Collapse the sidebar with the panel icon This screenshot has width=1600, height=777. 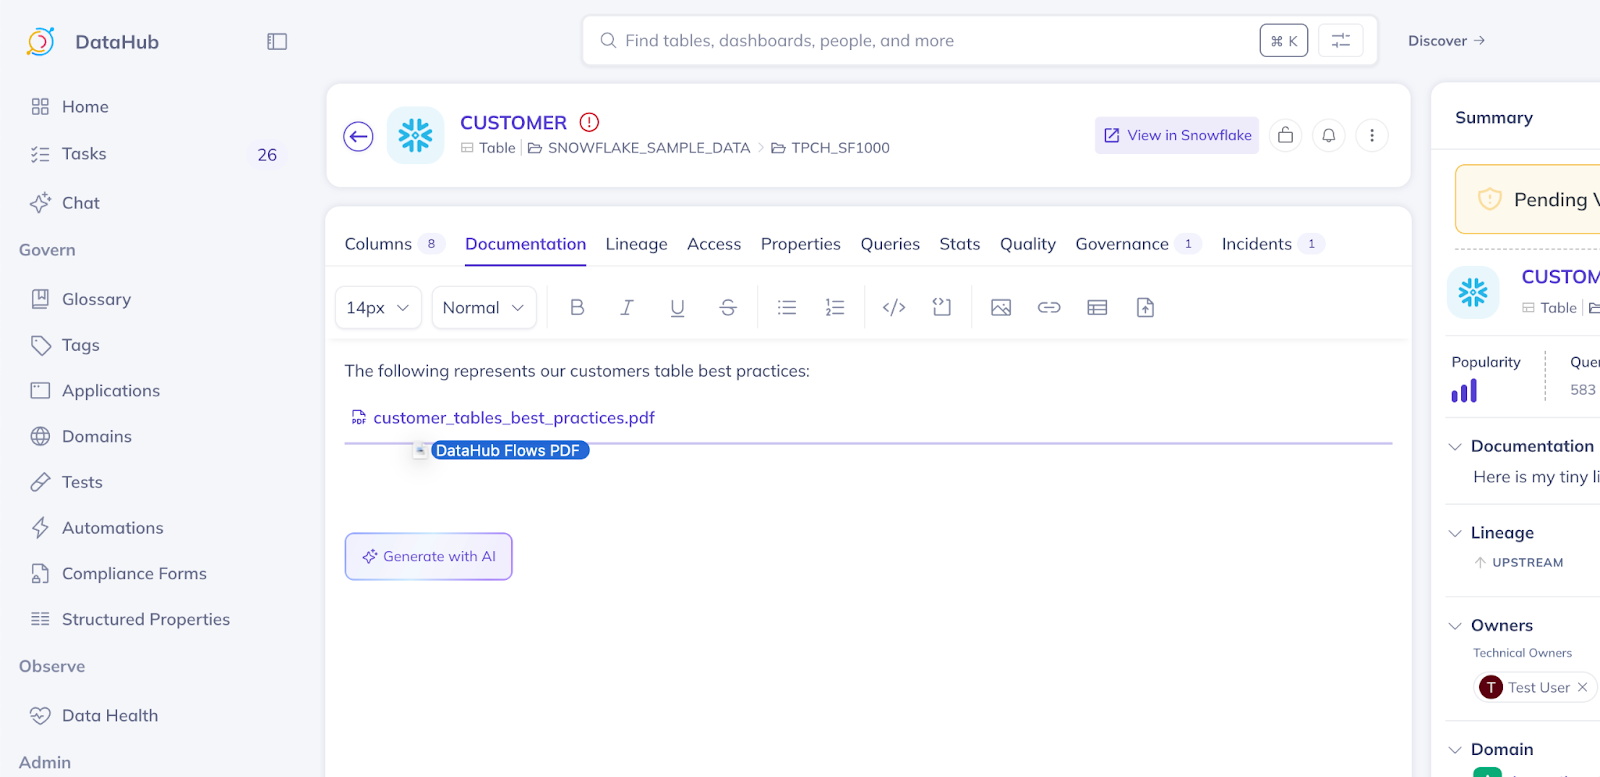[277, 41]
